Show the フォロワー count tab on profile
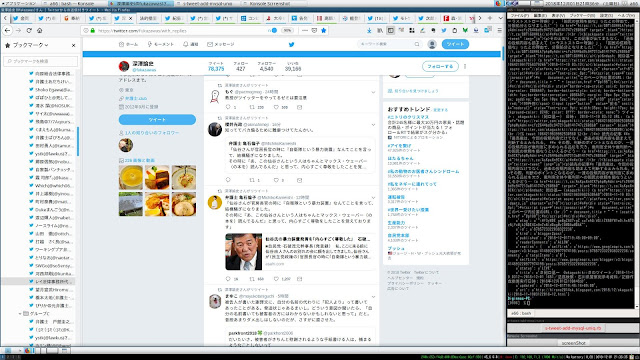 pos(267,67)
